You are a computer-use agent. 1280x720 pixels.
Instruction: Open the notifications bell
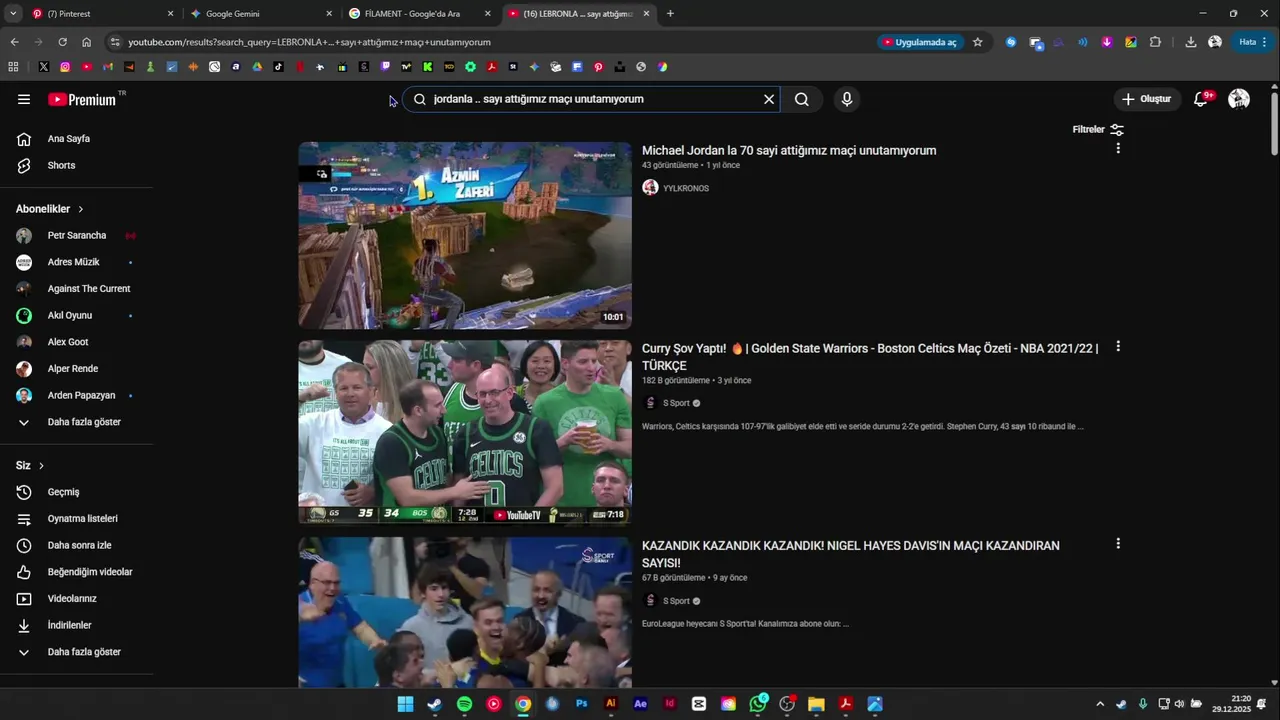coord(1202,99)
